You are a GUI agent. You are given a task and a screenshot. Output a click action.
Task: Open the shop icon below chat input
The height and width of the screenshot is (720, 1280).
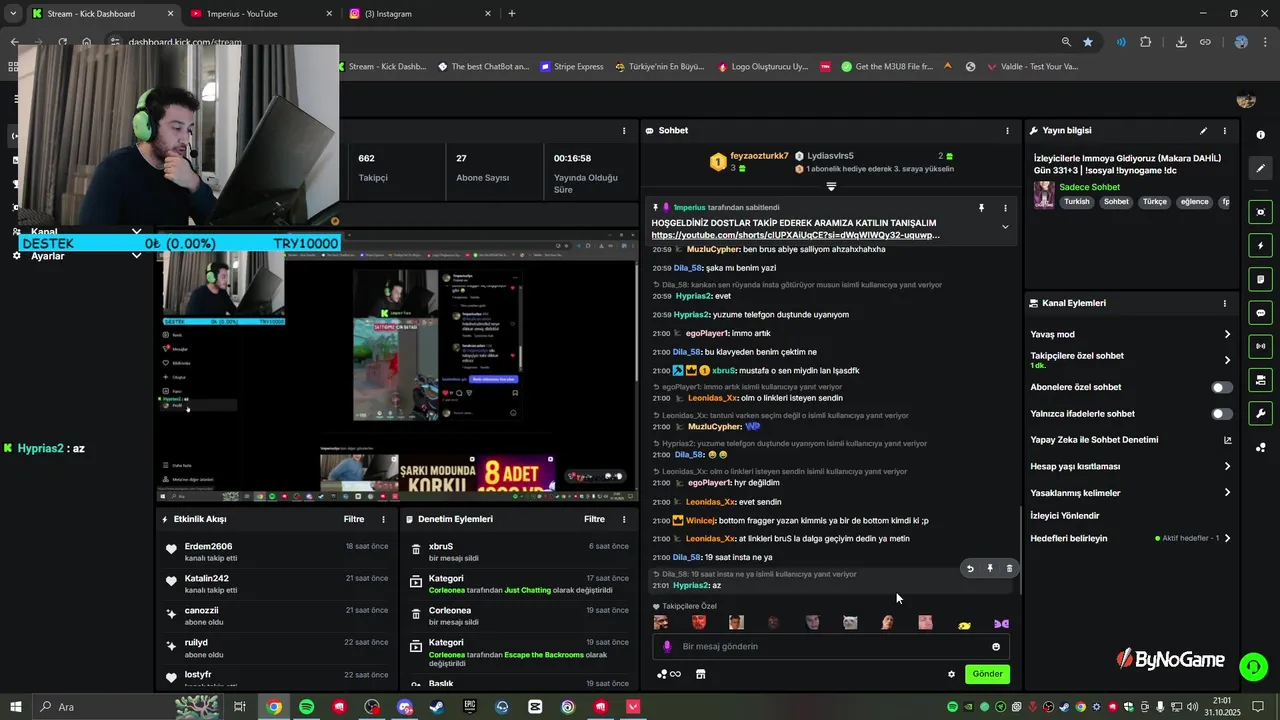click(700, 674)
